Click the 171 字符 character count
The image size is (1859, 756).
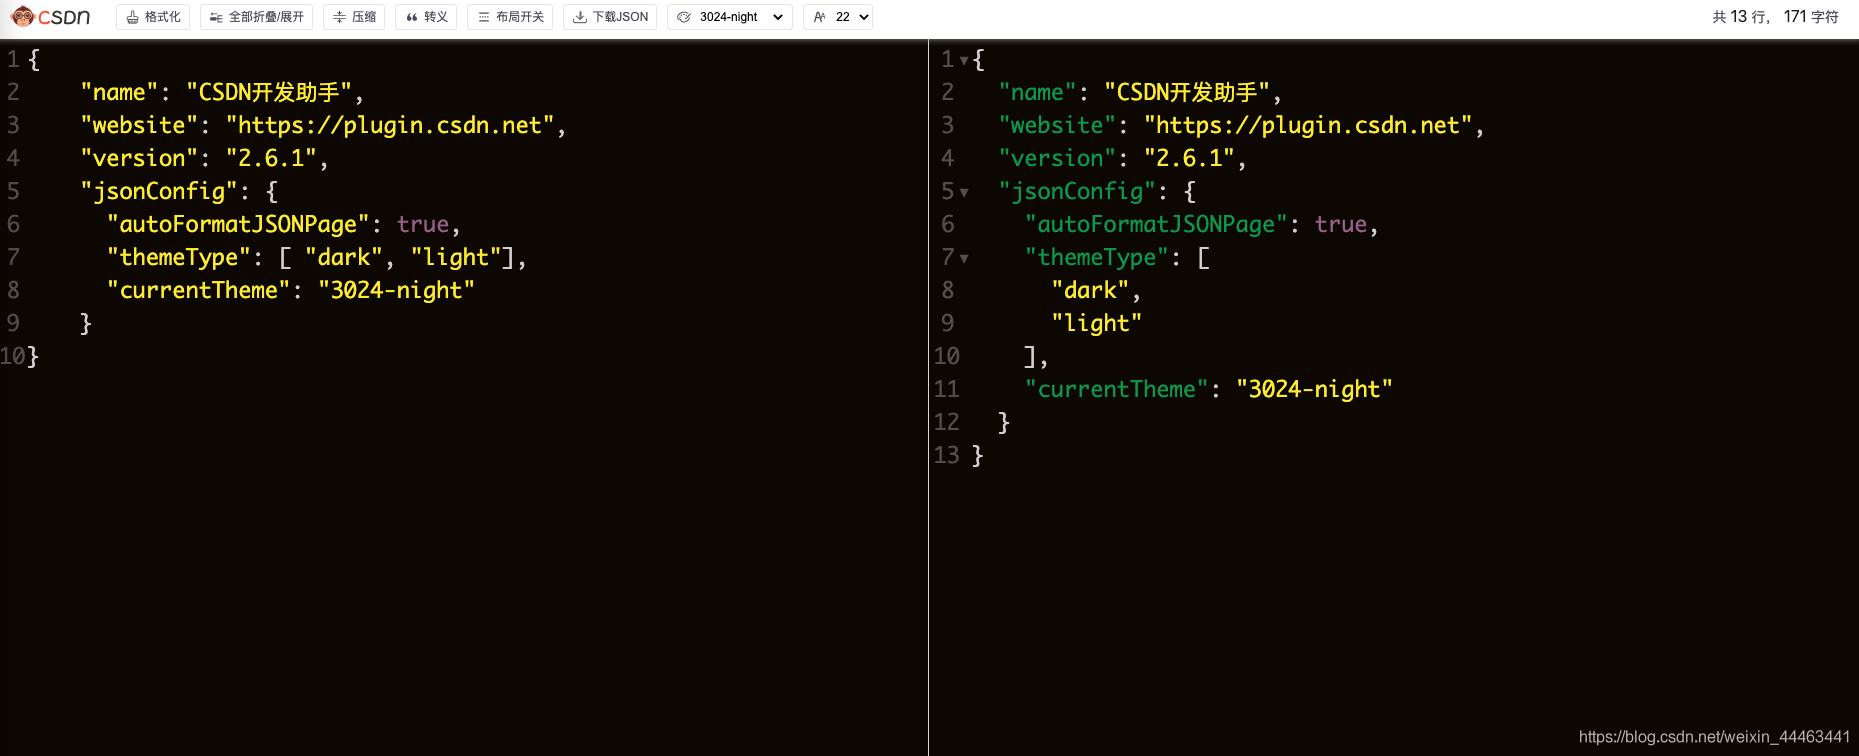click(1811, 17)
